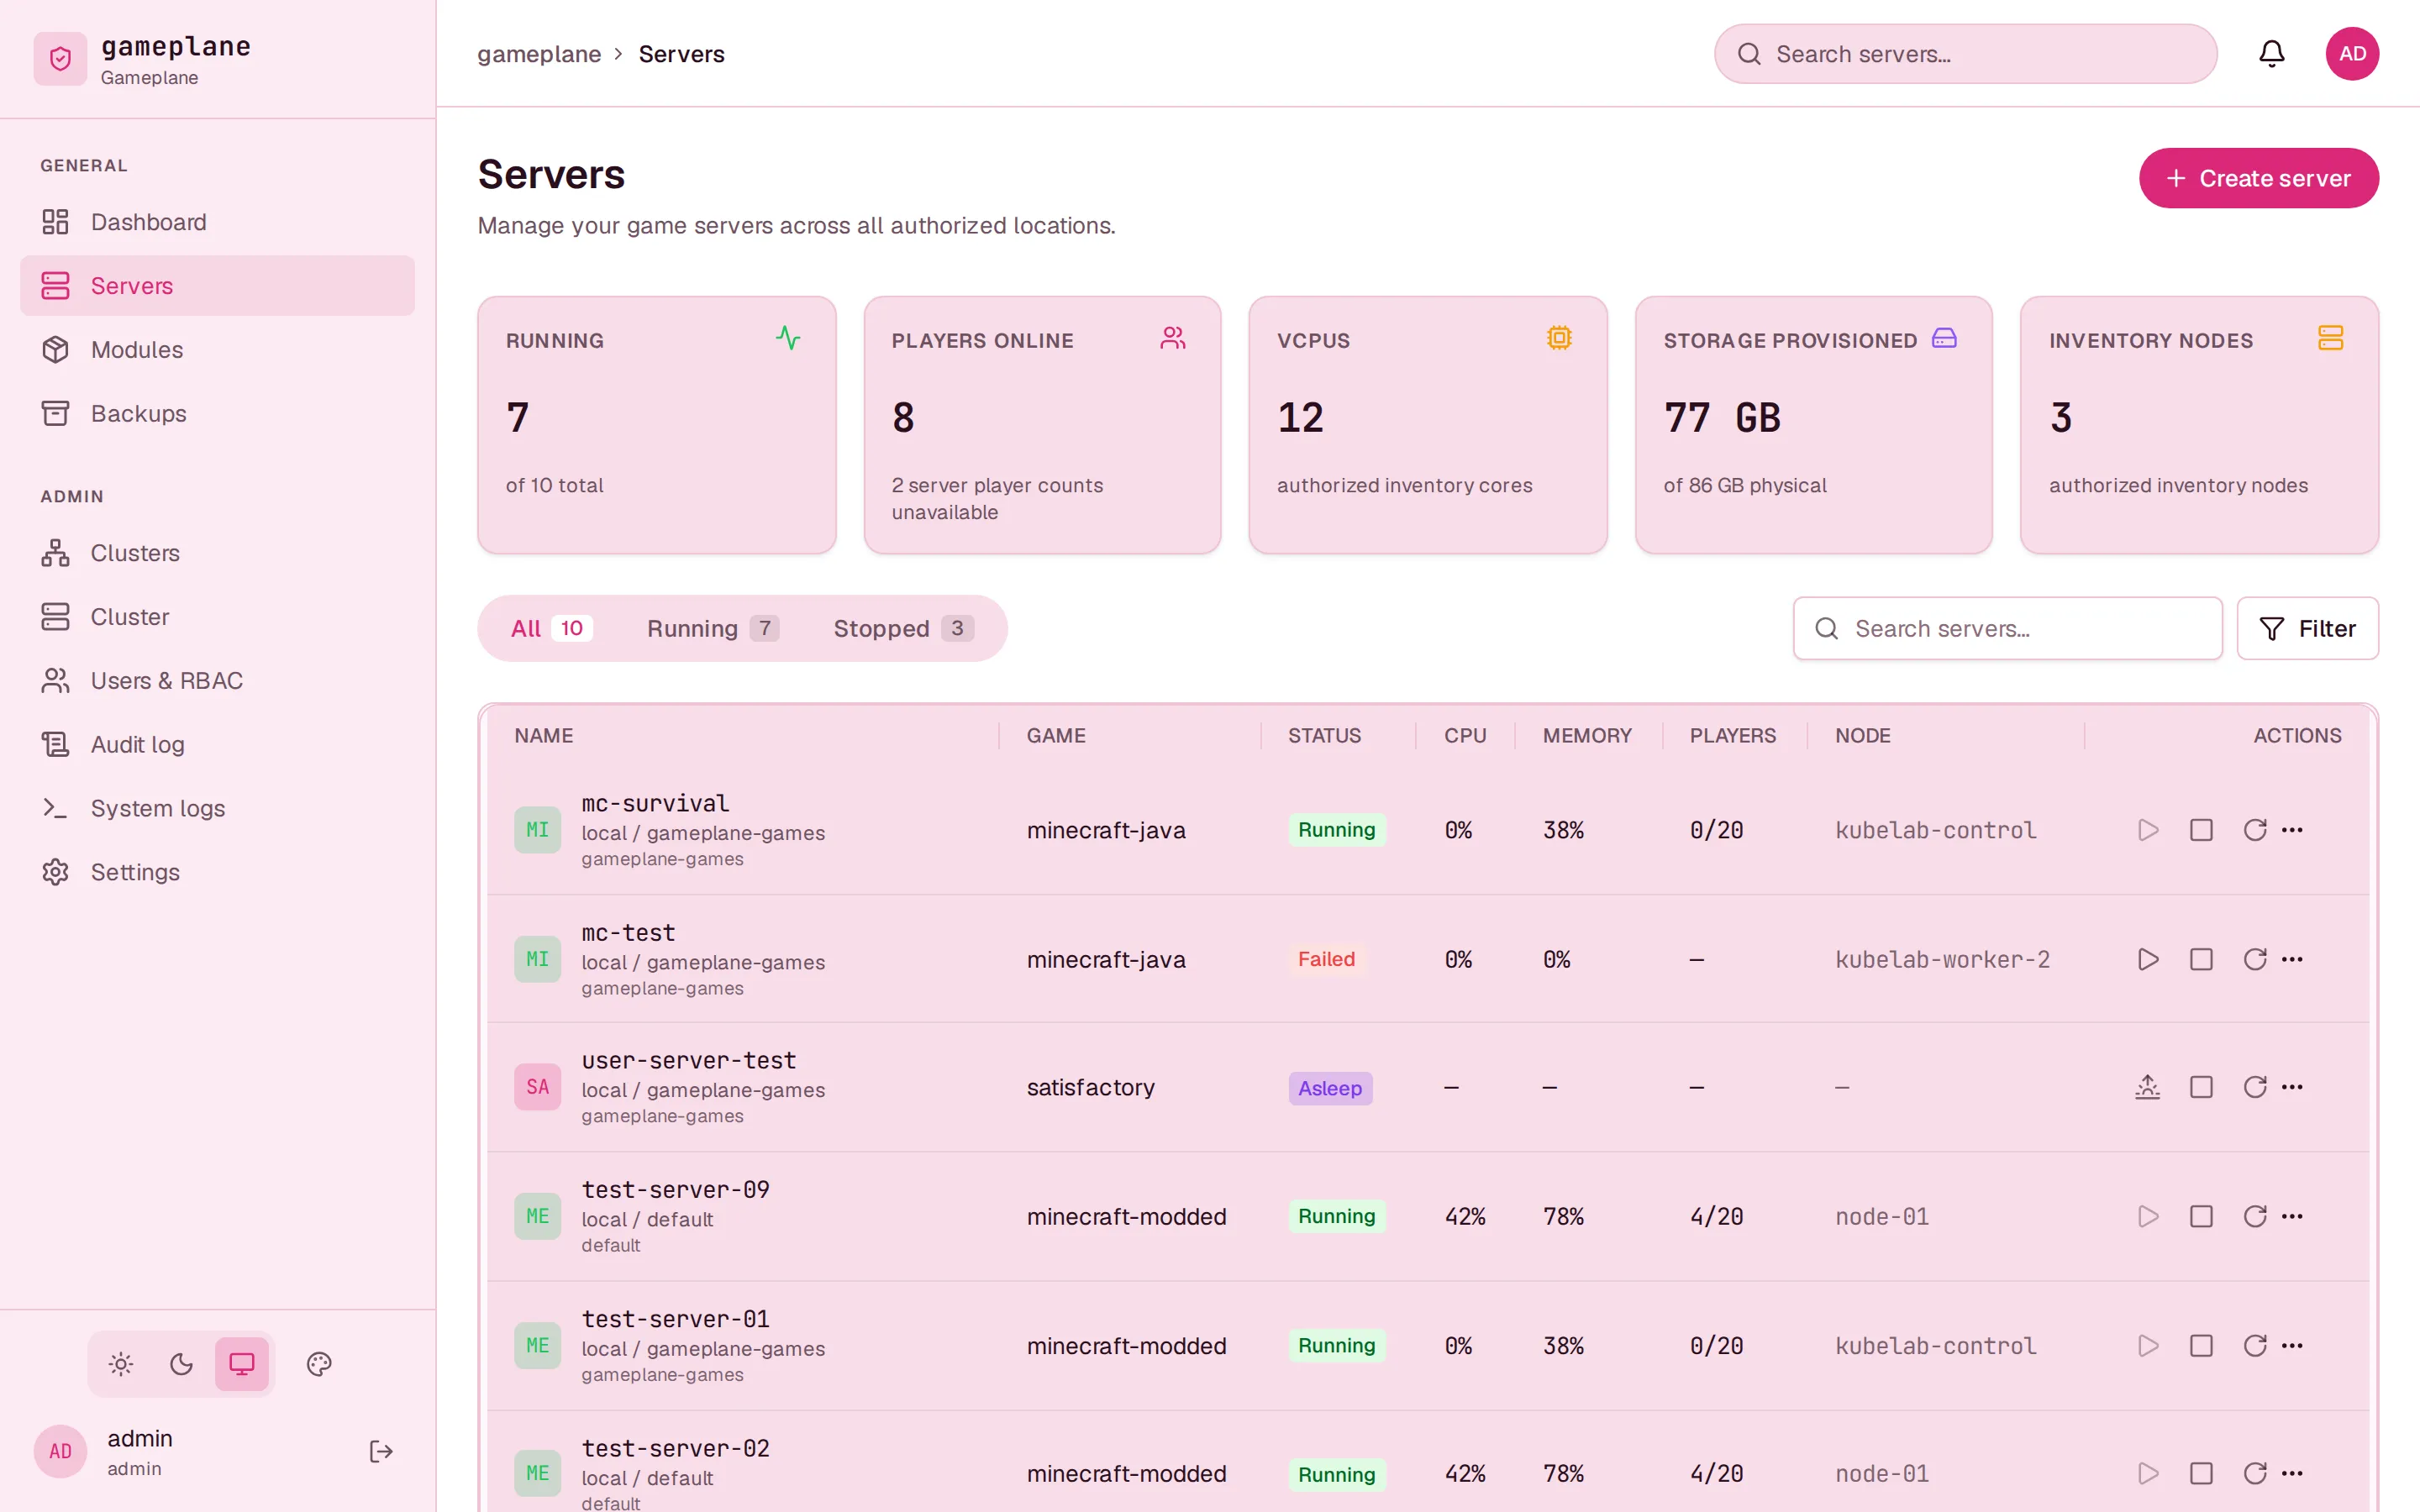Open more actions for mc-survival
The width and height of the screenshot is (2420, 1512).
2292,830
